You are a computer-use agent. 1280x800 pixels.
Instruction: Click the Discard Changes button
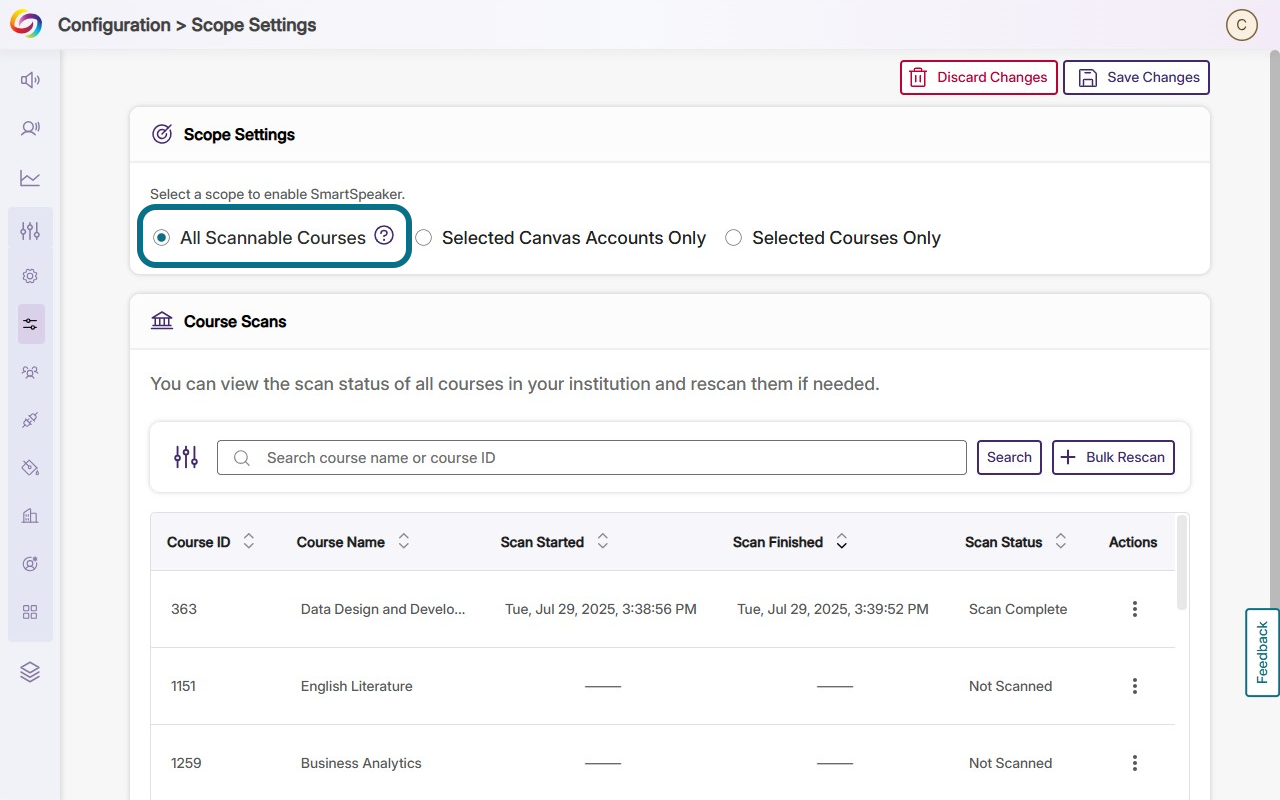(x=978, y=77)
